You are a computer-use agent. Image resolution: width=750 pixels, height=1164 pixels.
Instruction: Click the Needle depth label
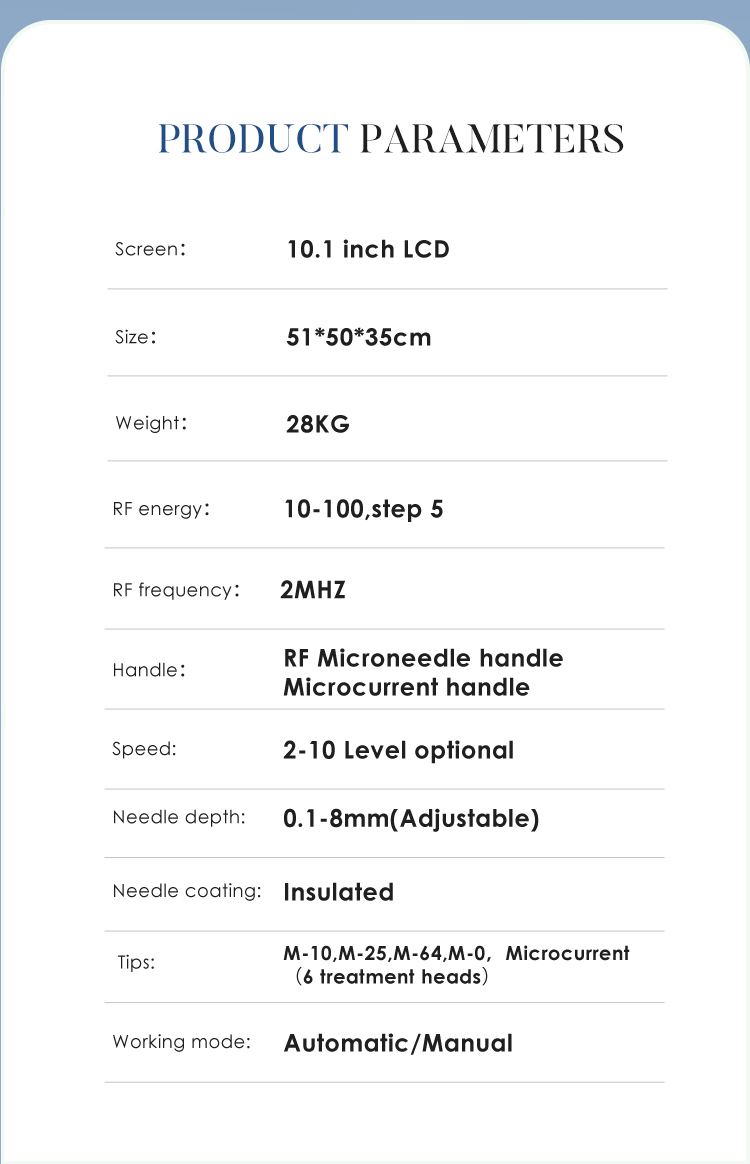tap(178, 817)
